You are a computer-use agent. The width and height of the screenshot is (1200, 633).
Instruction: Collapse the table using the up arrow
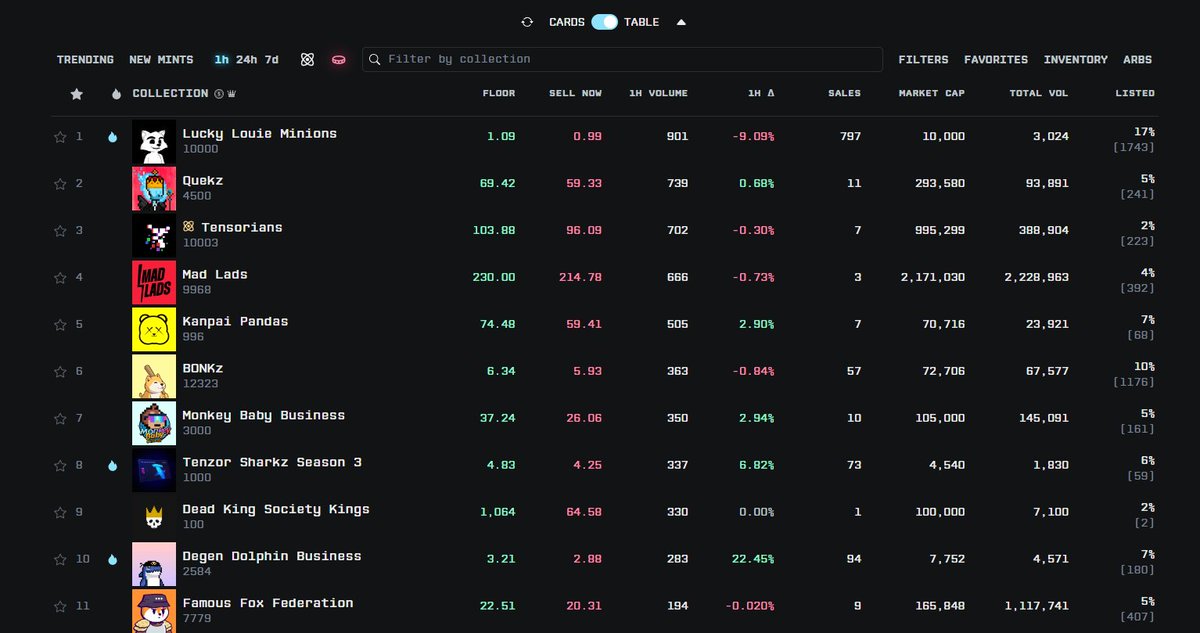681,21
